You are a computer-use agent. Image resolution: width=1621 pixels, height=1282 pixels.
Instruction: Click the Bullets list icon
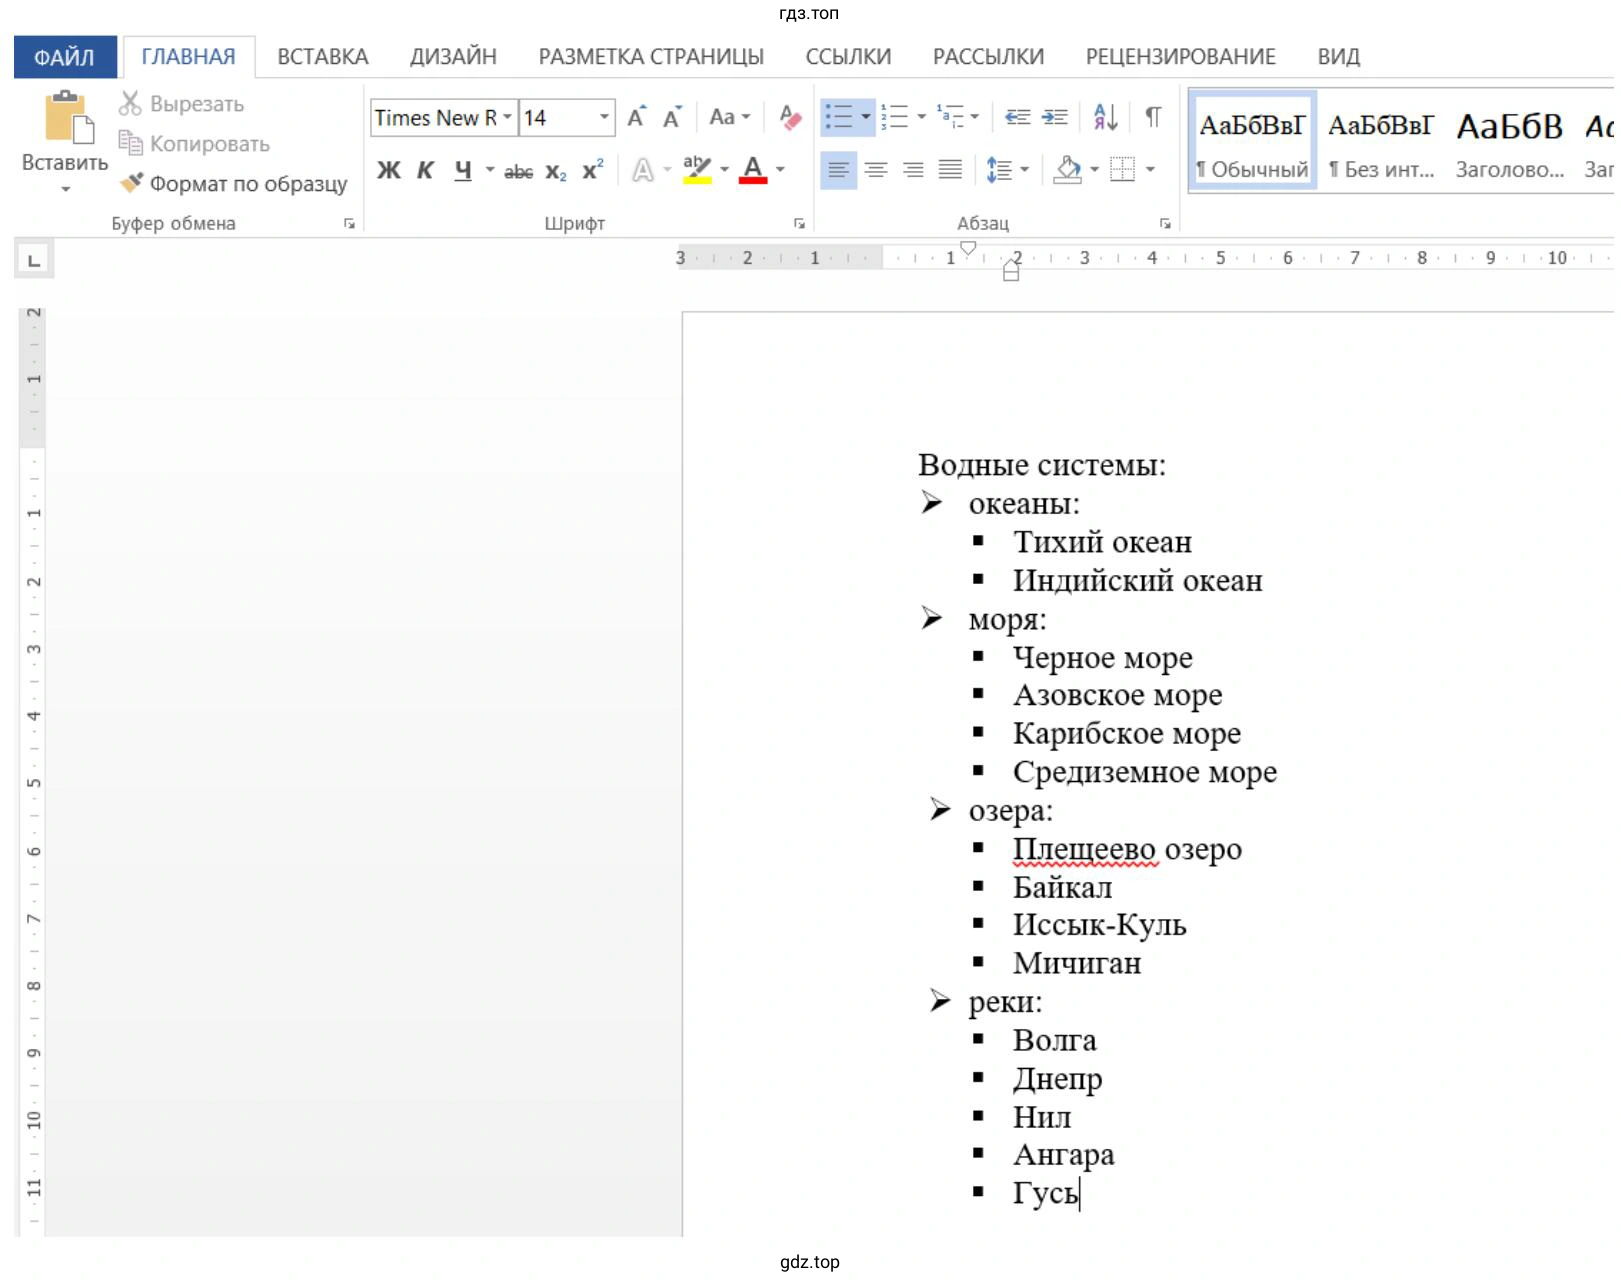pyautogui.click(x=838, y=117)
